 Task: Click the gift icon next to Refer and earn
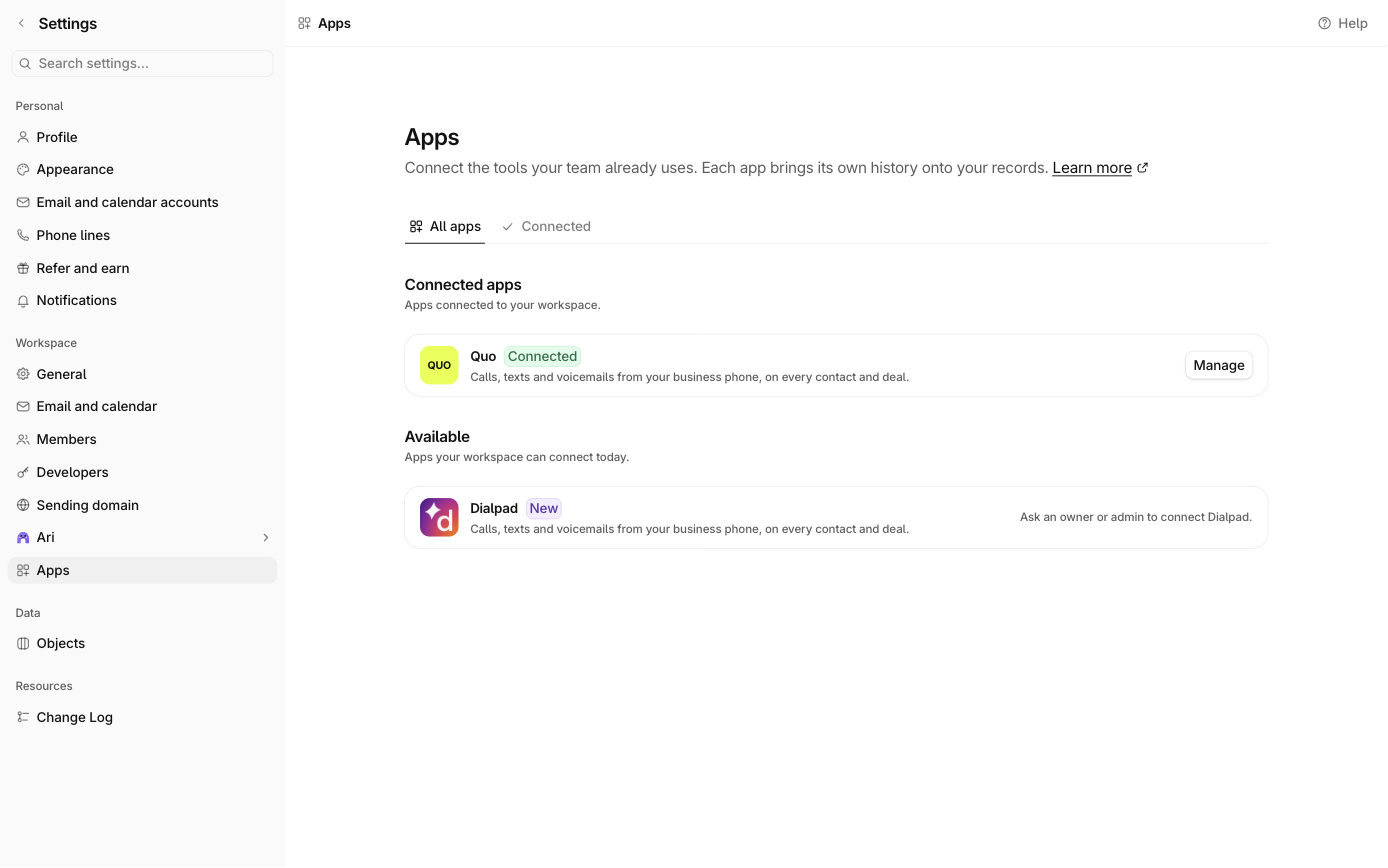pos(23,268)
